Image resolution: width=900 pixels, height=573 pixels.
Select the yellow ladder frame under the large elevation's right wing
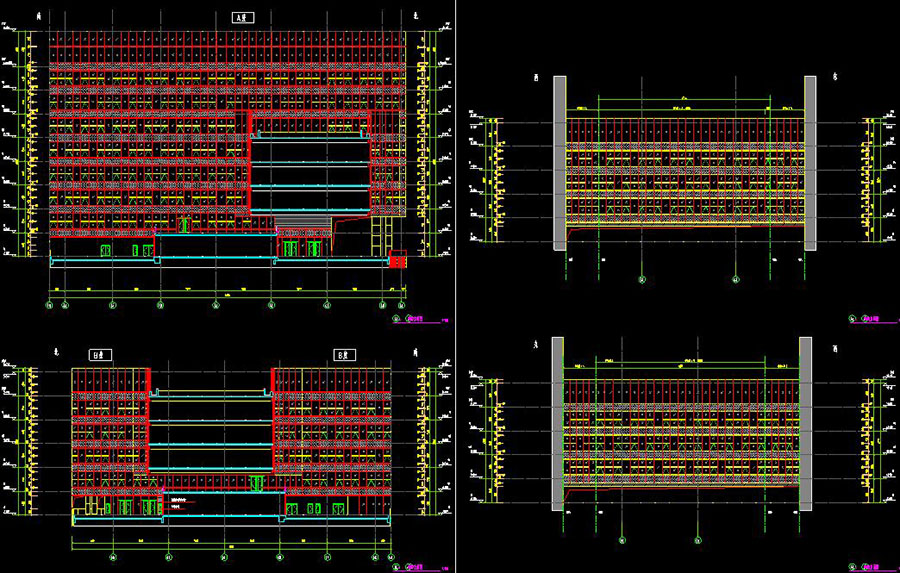(382, 236)
